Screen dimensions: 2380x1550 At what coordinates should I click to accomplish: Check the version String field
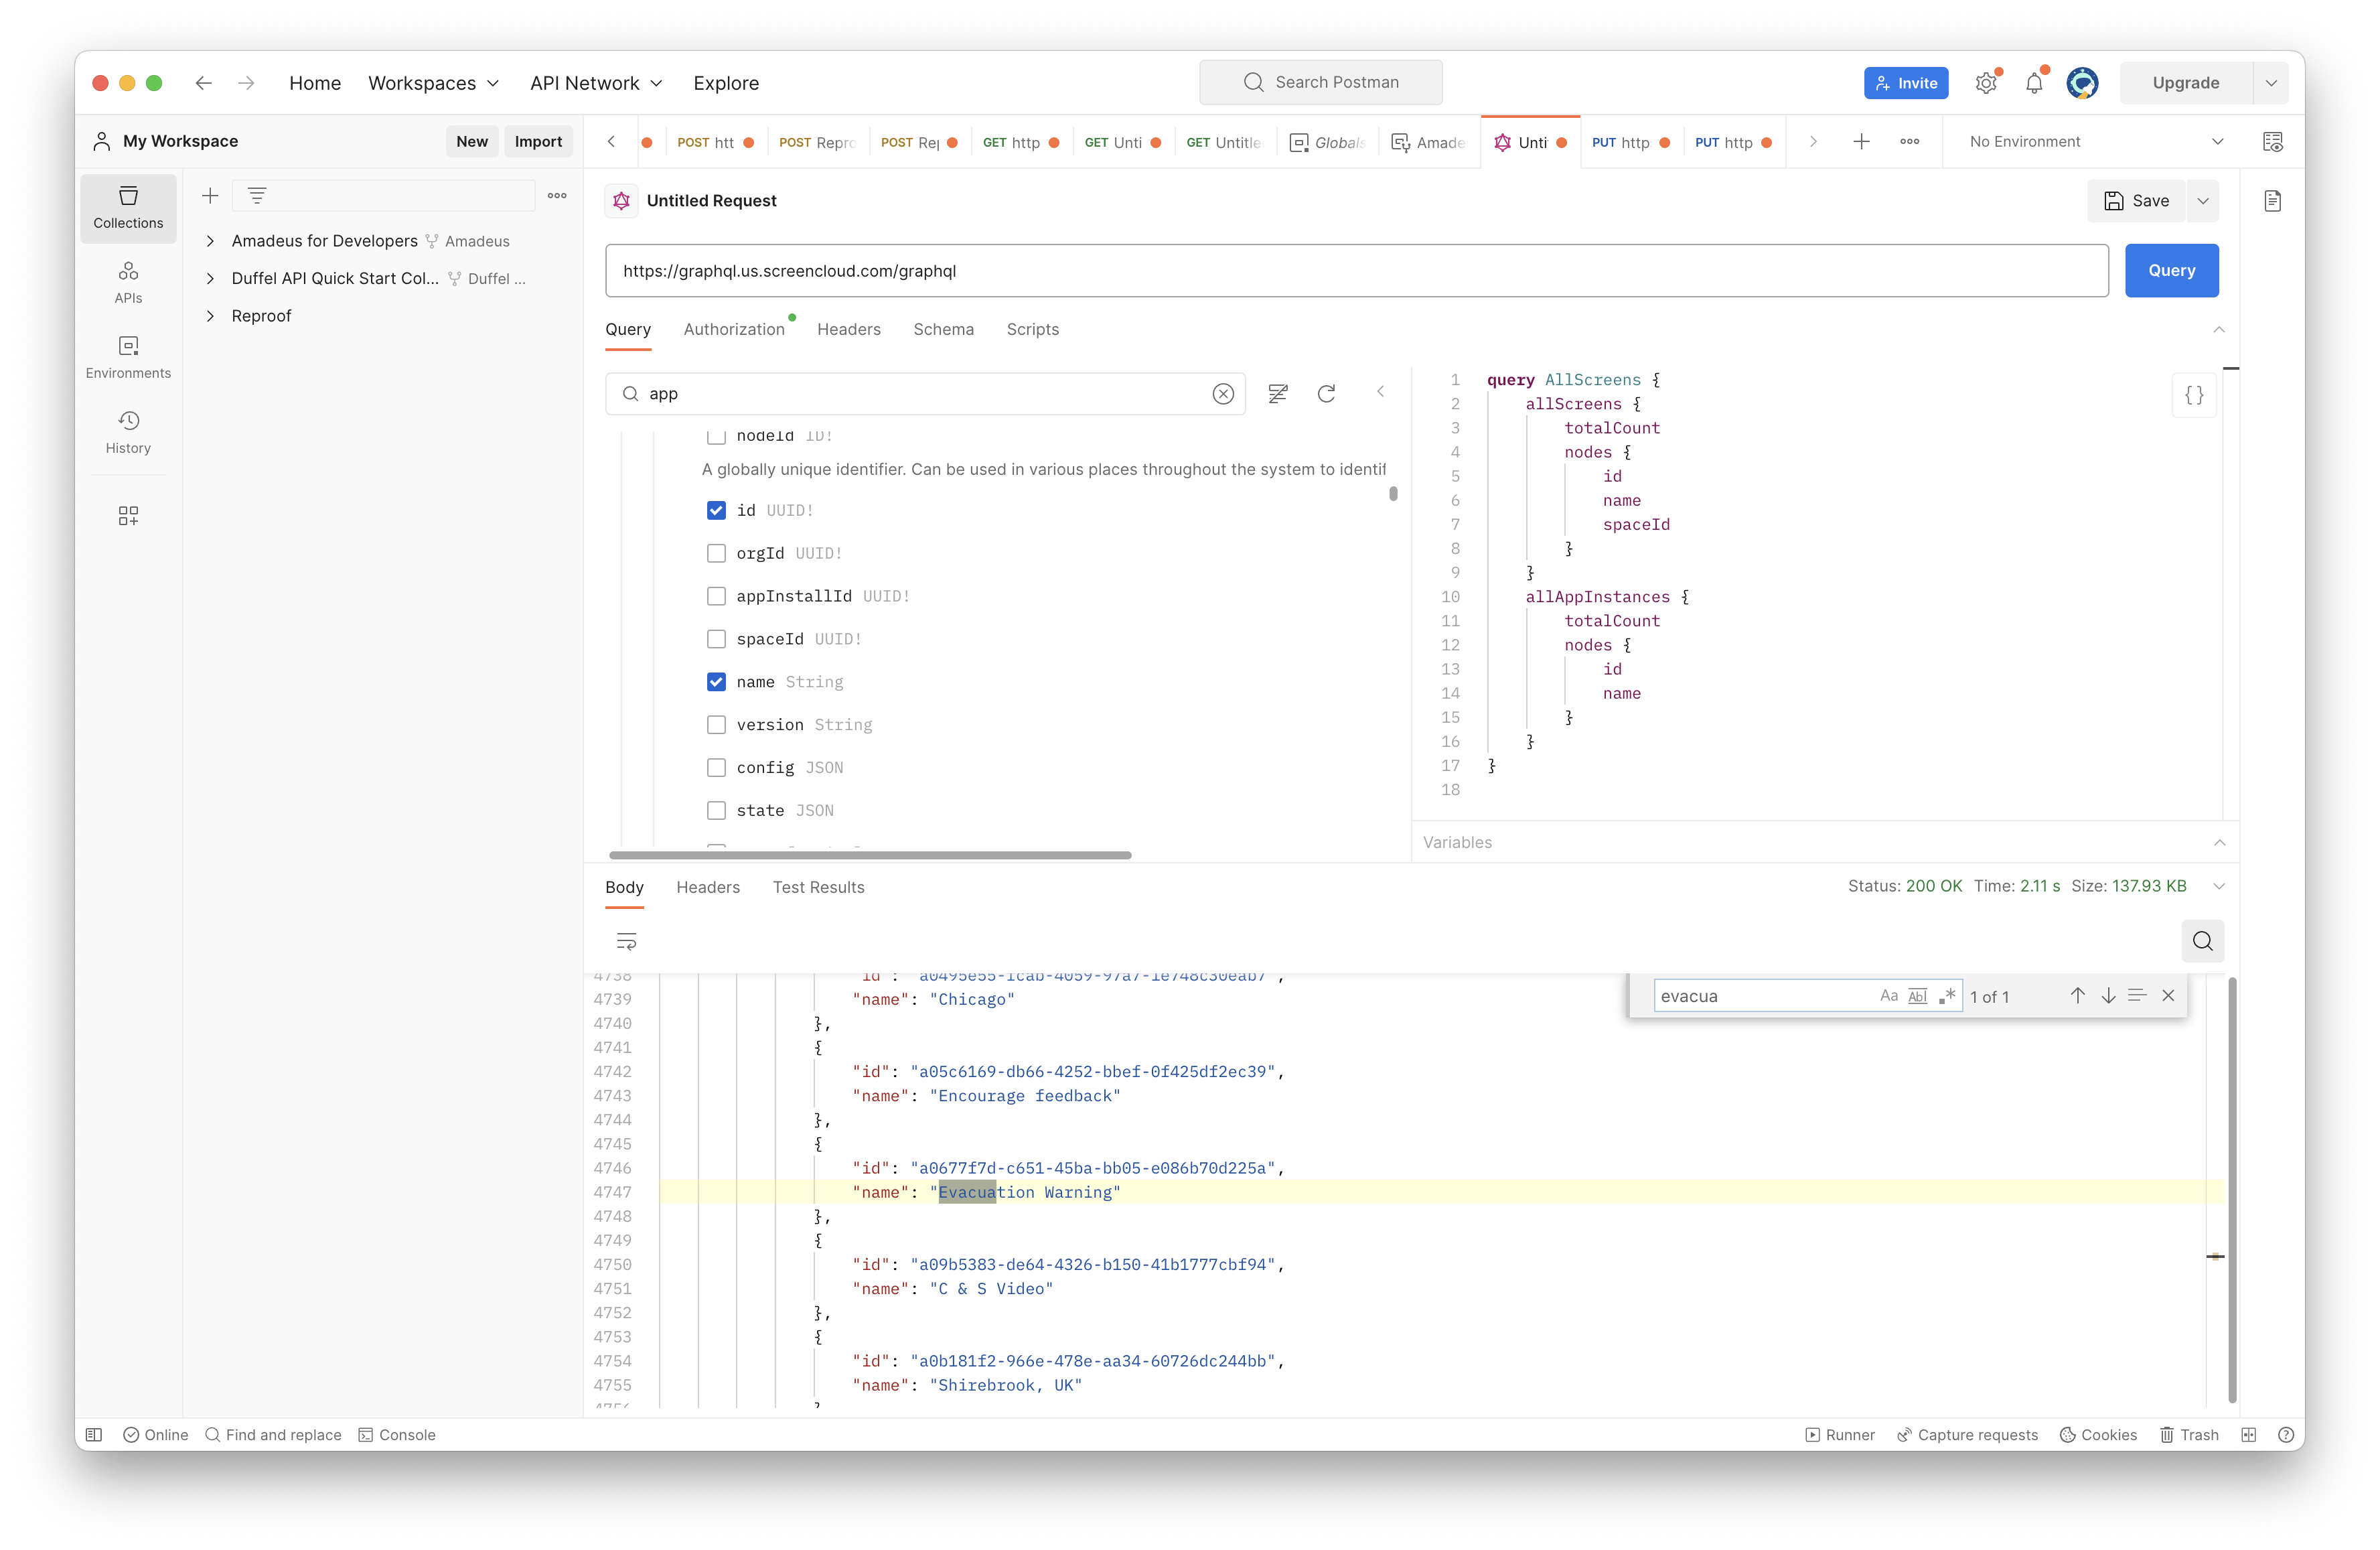click(x=716, y=725)
